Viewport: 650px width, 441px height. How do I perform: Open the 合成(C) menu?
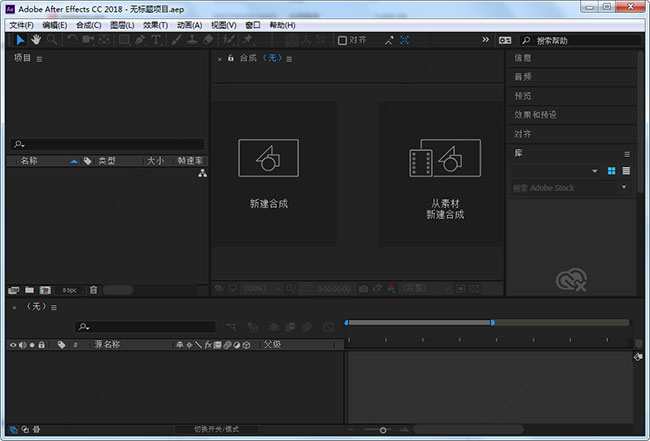tap(88, 25)
